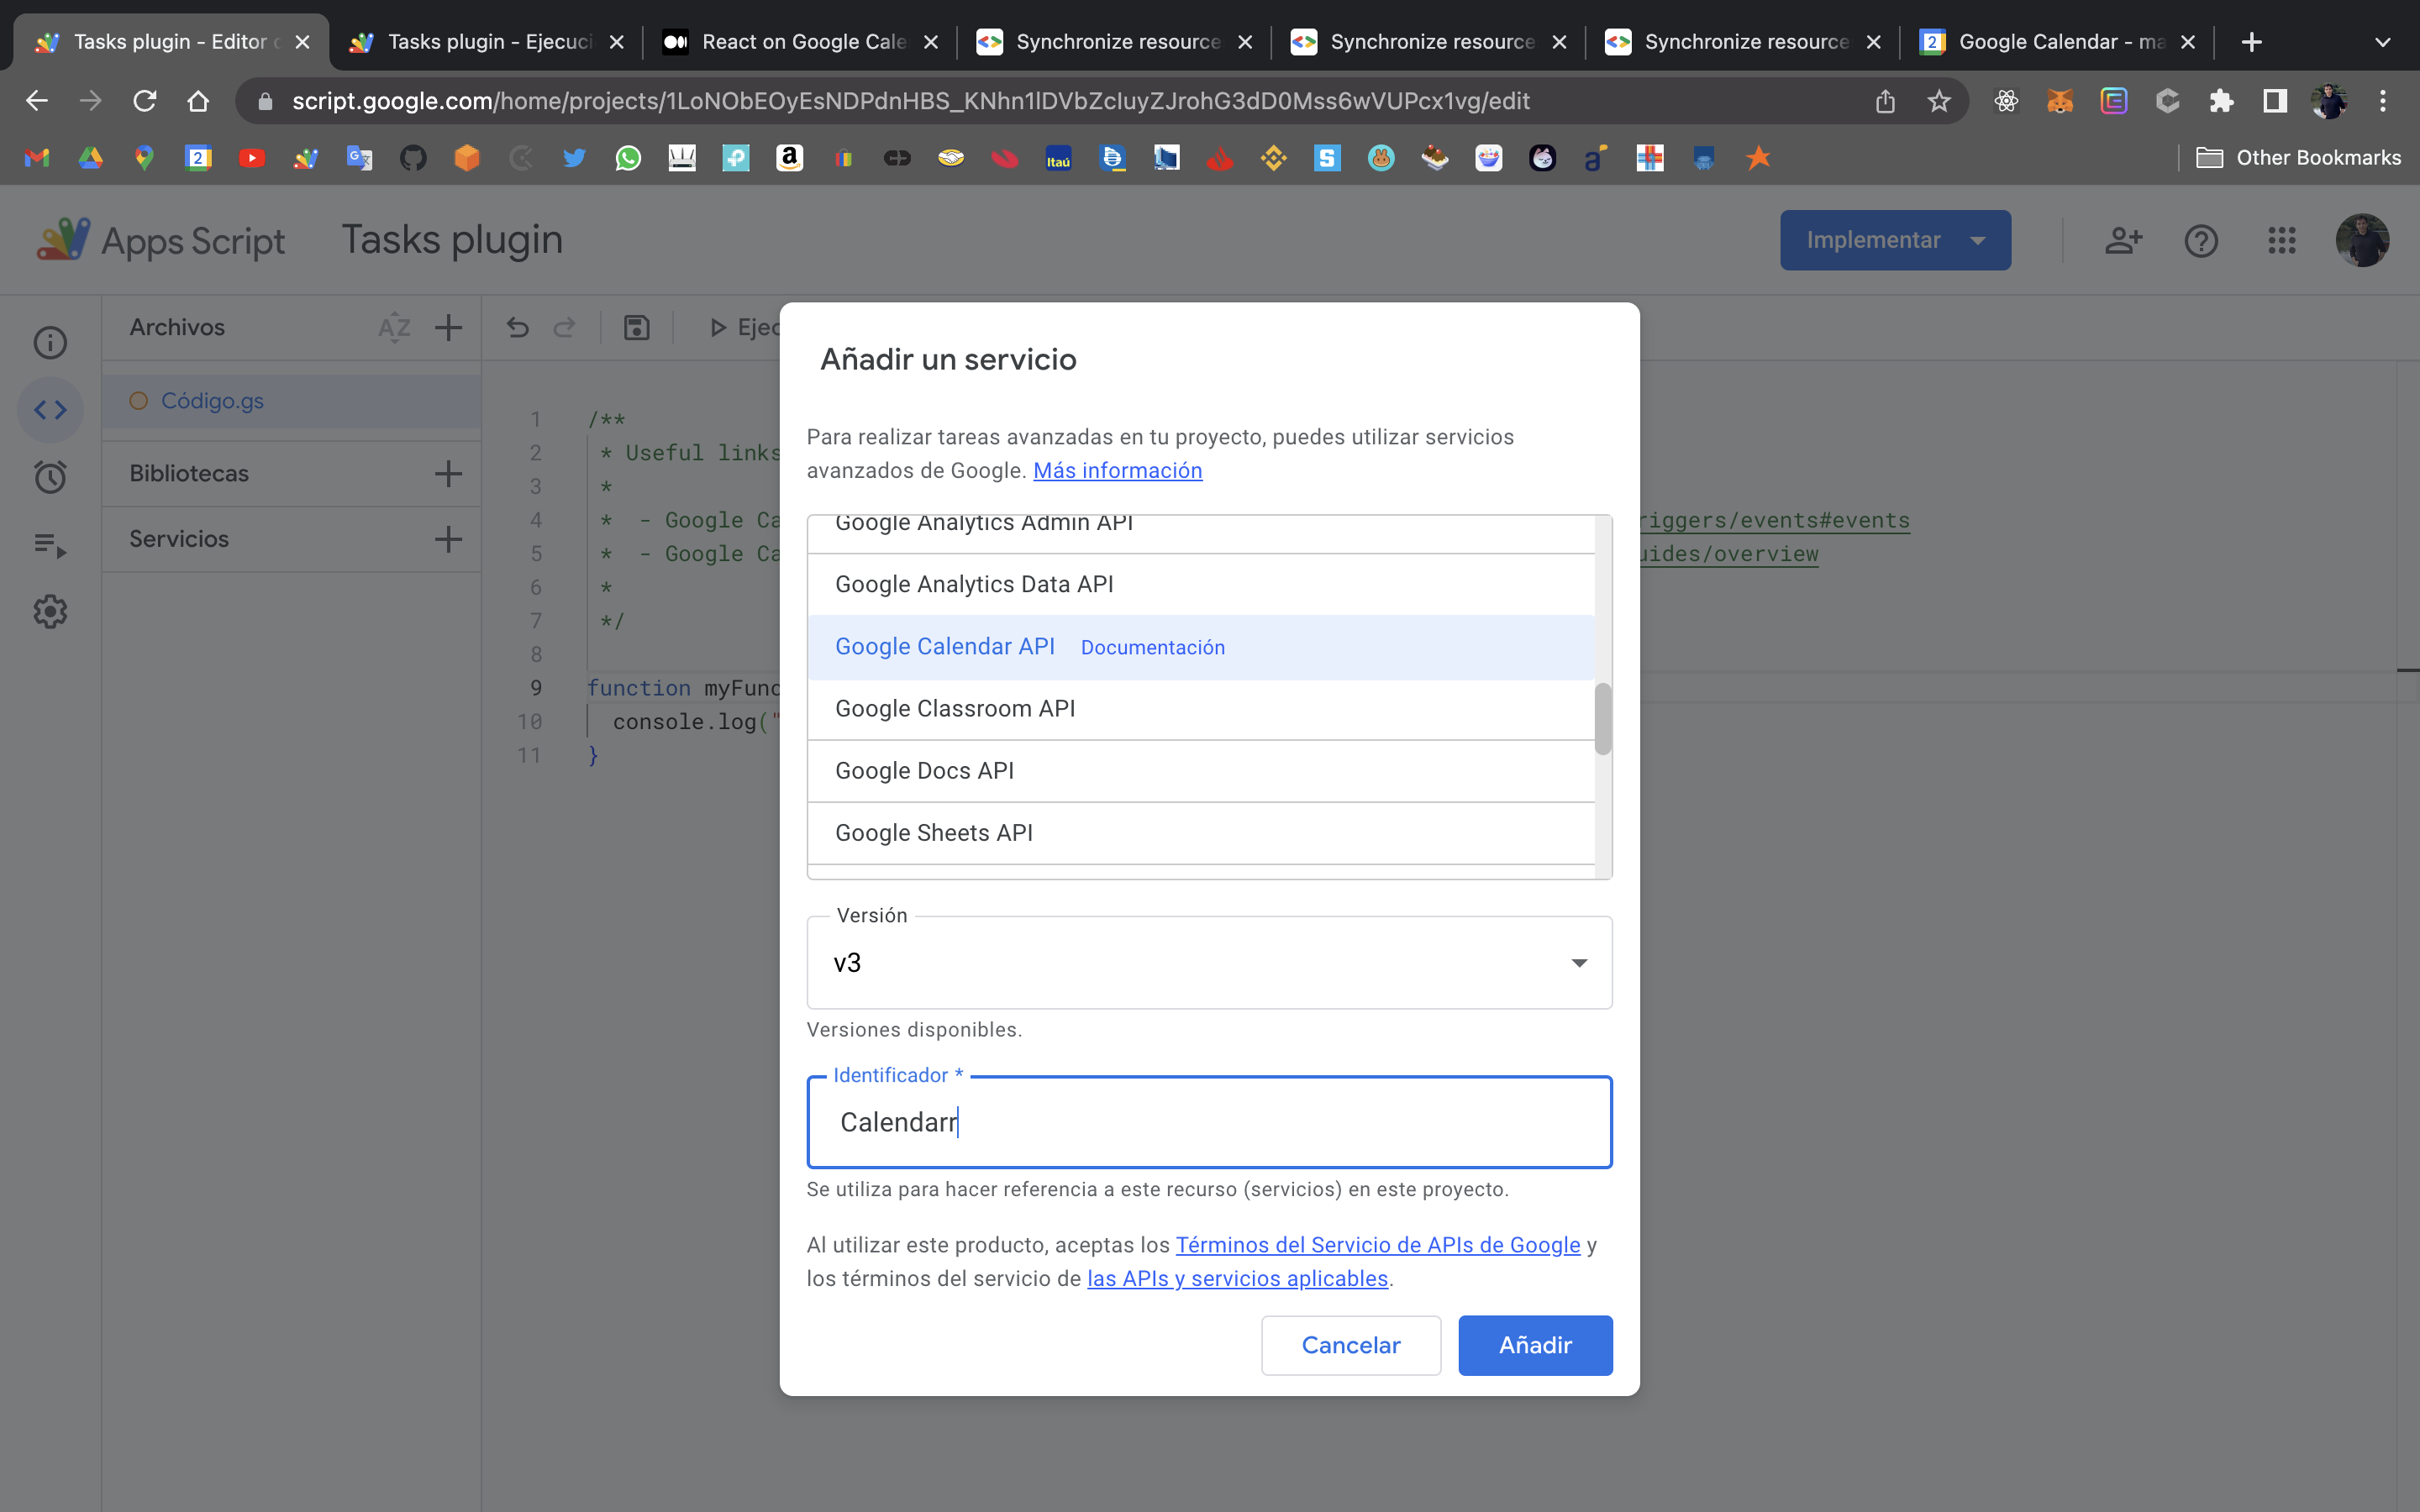Image resolution: width=2420 pixels, height=1512 pixels.
Task: Click the Apps Script logo
Action: tap(160, 241)
